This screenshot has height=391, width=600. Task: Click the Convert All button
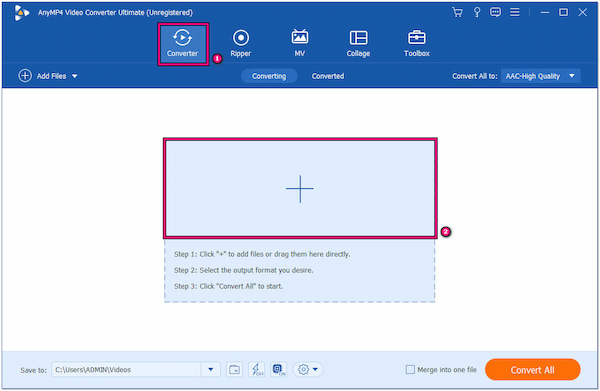tap(532, 370)
